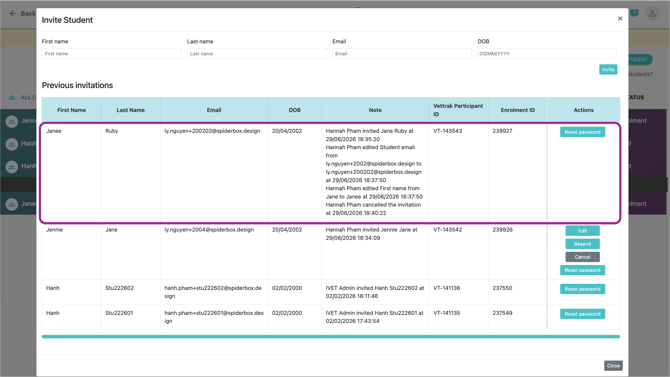The height and width of the screenshot is (377, 670).
Task: Click participant ID VT-143542
Action: [x=447, y=230]
